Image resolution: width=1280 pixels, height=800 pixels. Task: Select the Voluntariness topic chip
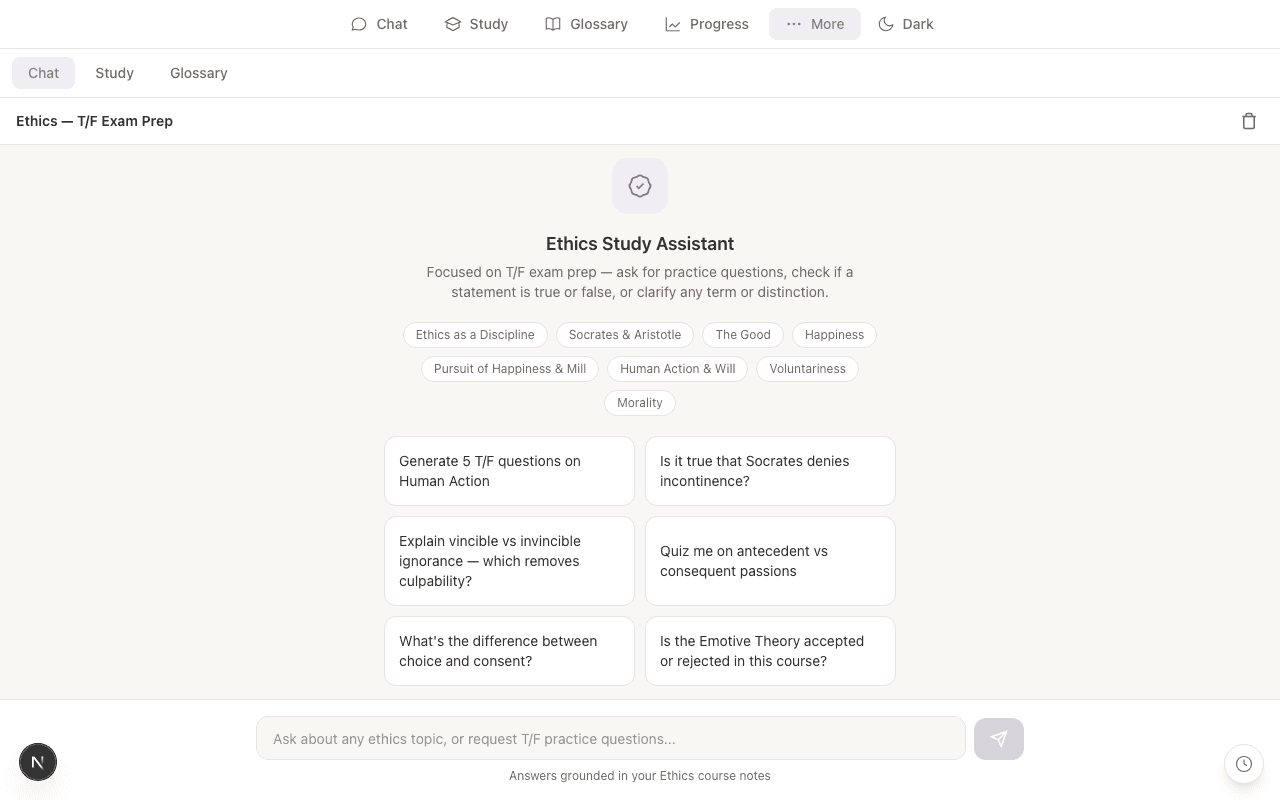[x=807, y=369]
